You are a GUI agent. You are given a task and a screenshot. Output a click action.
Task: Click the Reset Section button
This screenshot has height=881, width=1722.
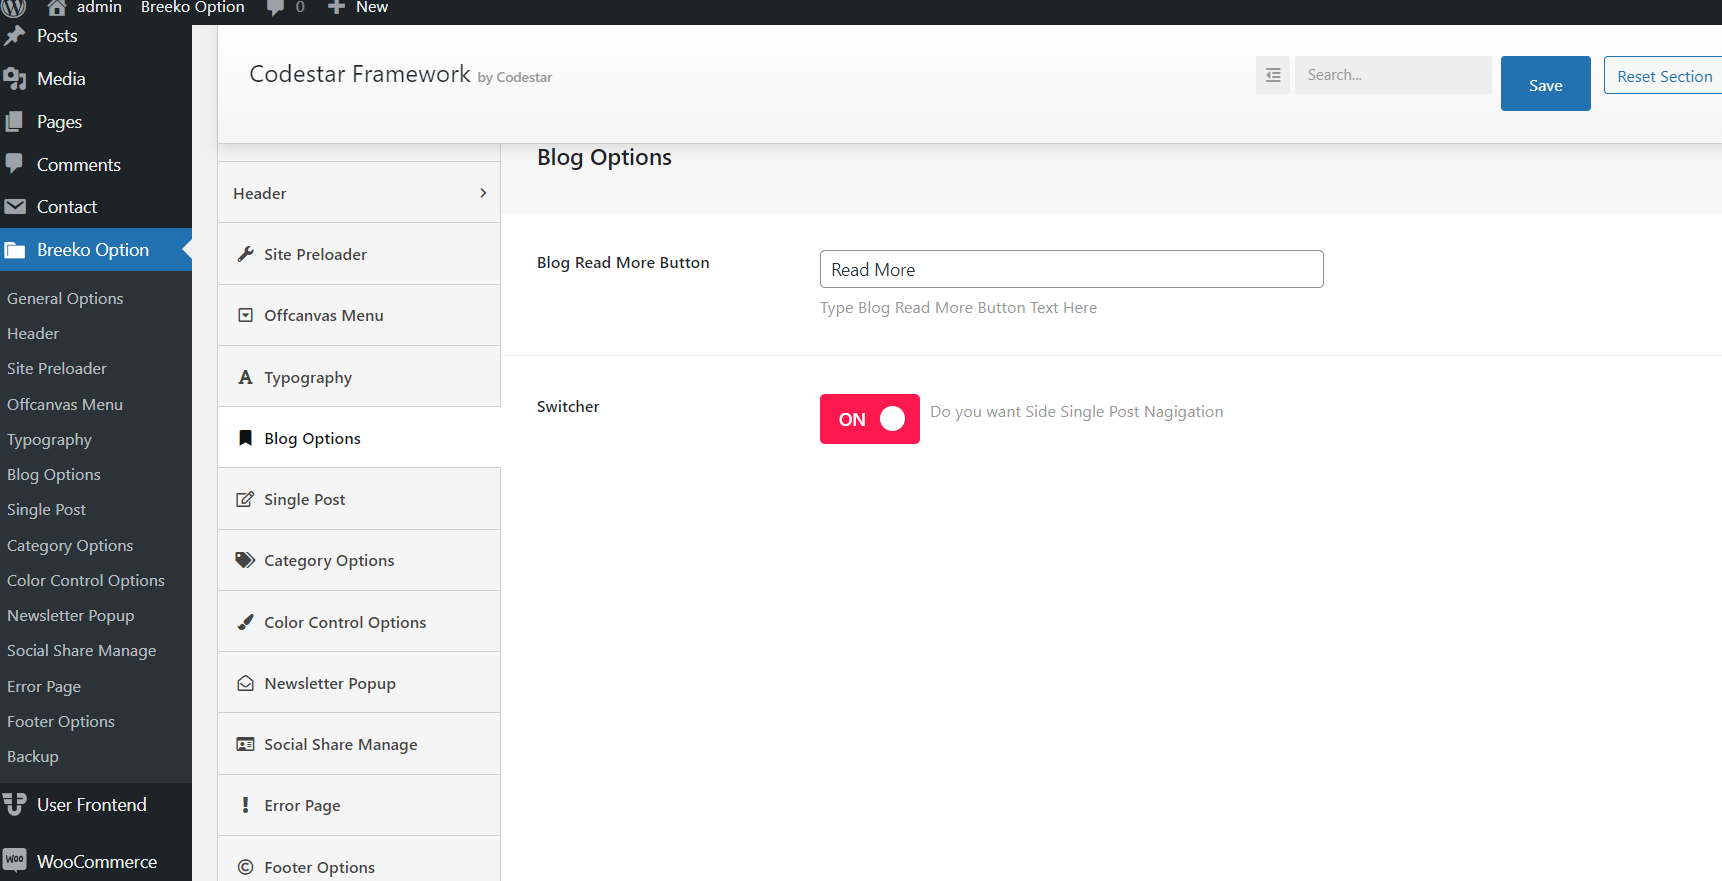click(1664, 76)
